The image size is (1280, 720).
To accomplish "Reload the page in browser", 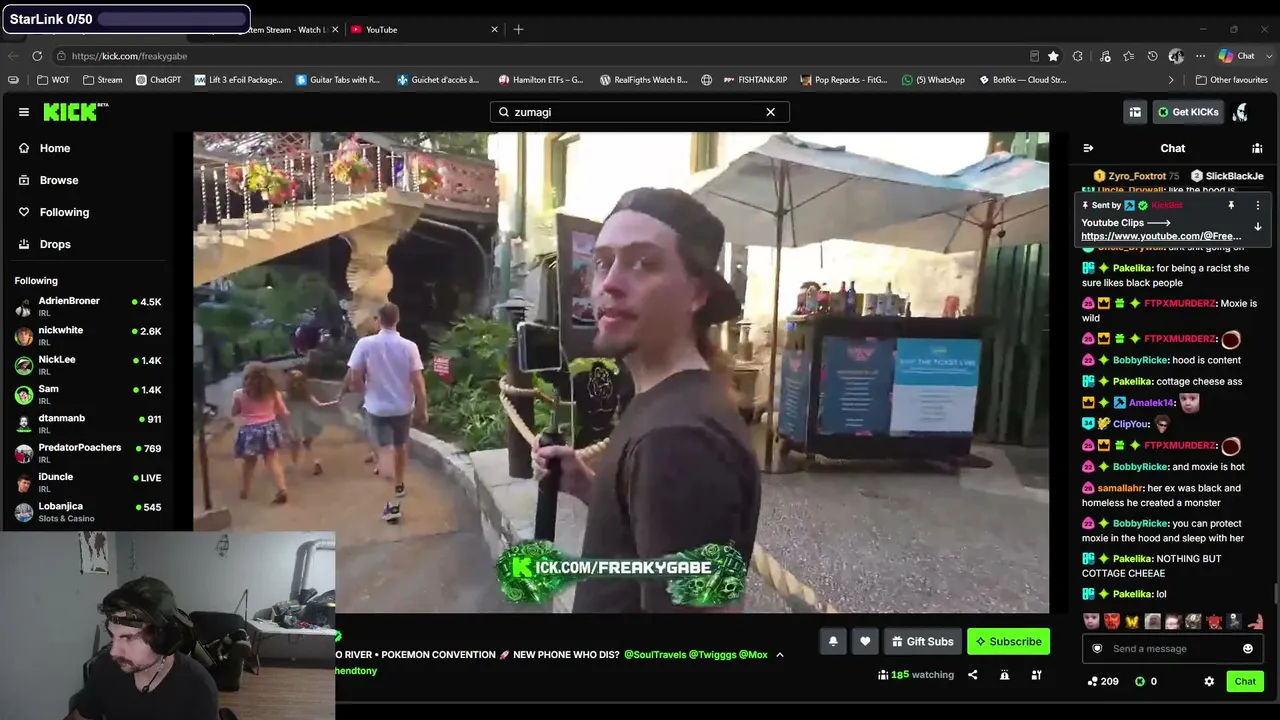I will (x=37, y=56).
